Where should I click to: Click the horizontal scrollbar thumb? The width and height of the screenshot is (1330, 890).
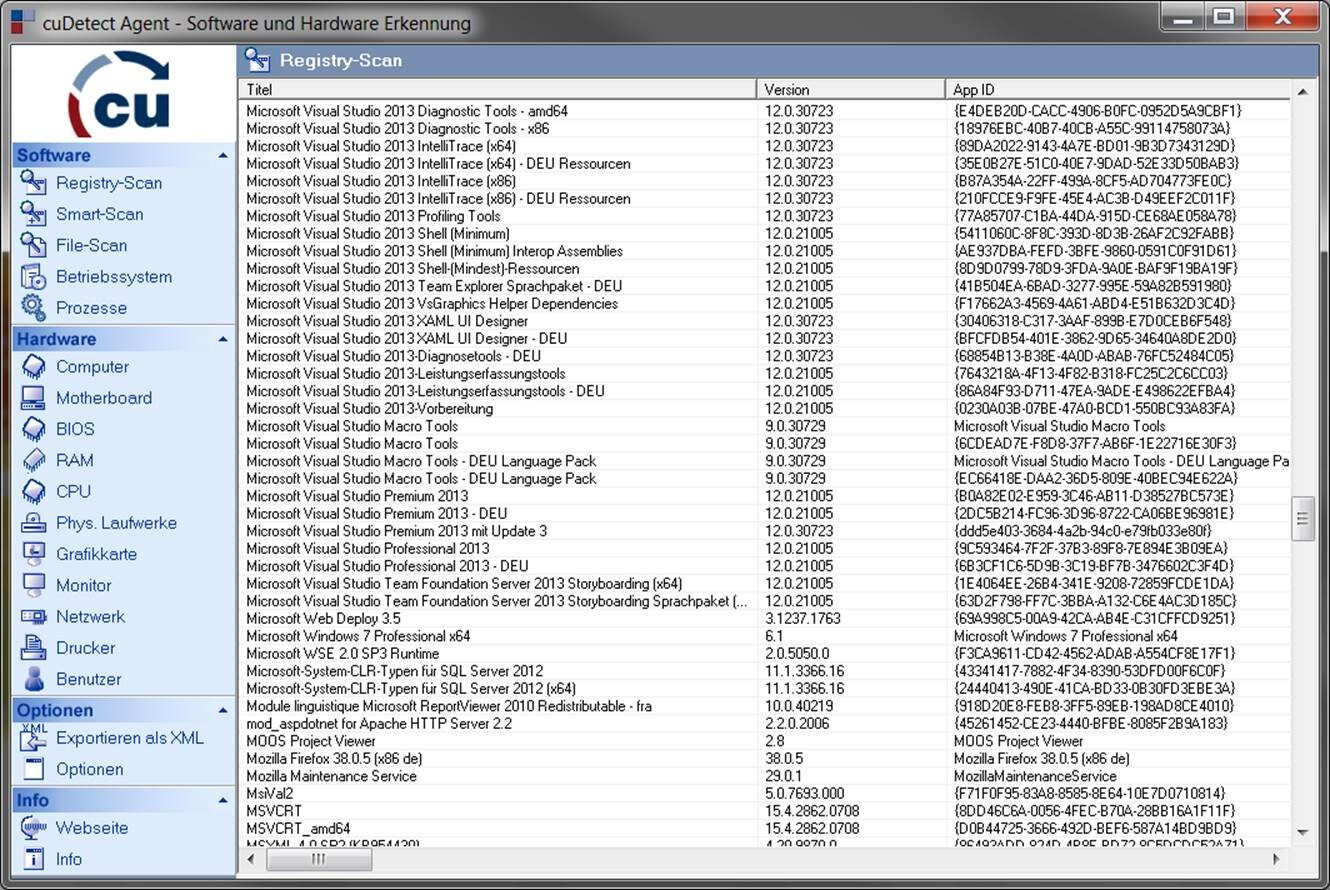point(318,859)
